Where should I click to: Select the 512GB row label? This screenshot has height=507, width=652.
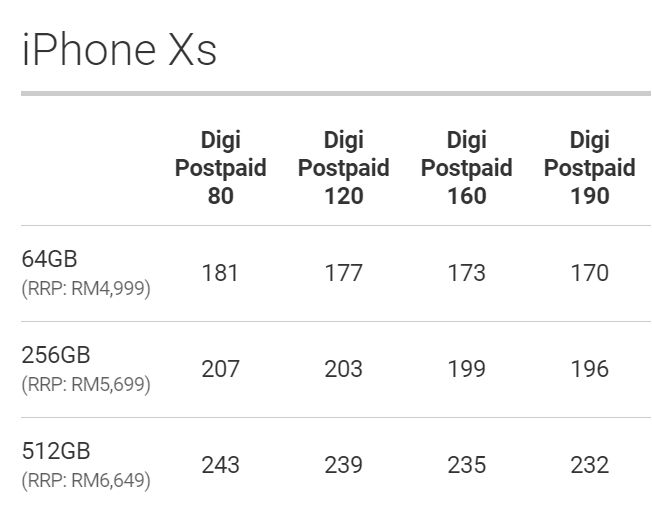[54, 451]
